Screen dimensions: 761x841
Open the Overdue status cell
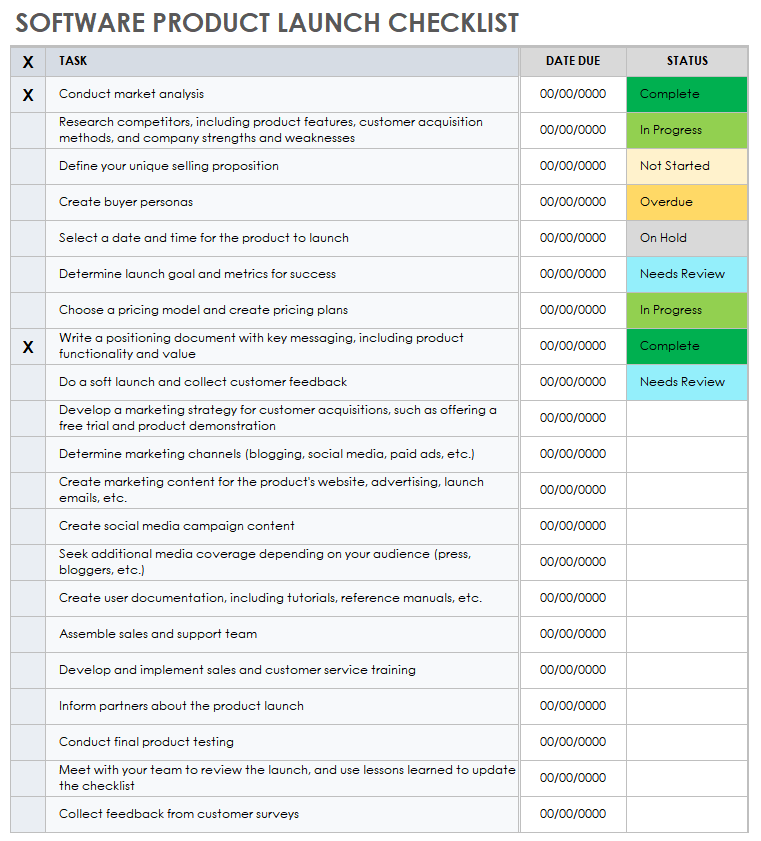point(686,202)
